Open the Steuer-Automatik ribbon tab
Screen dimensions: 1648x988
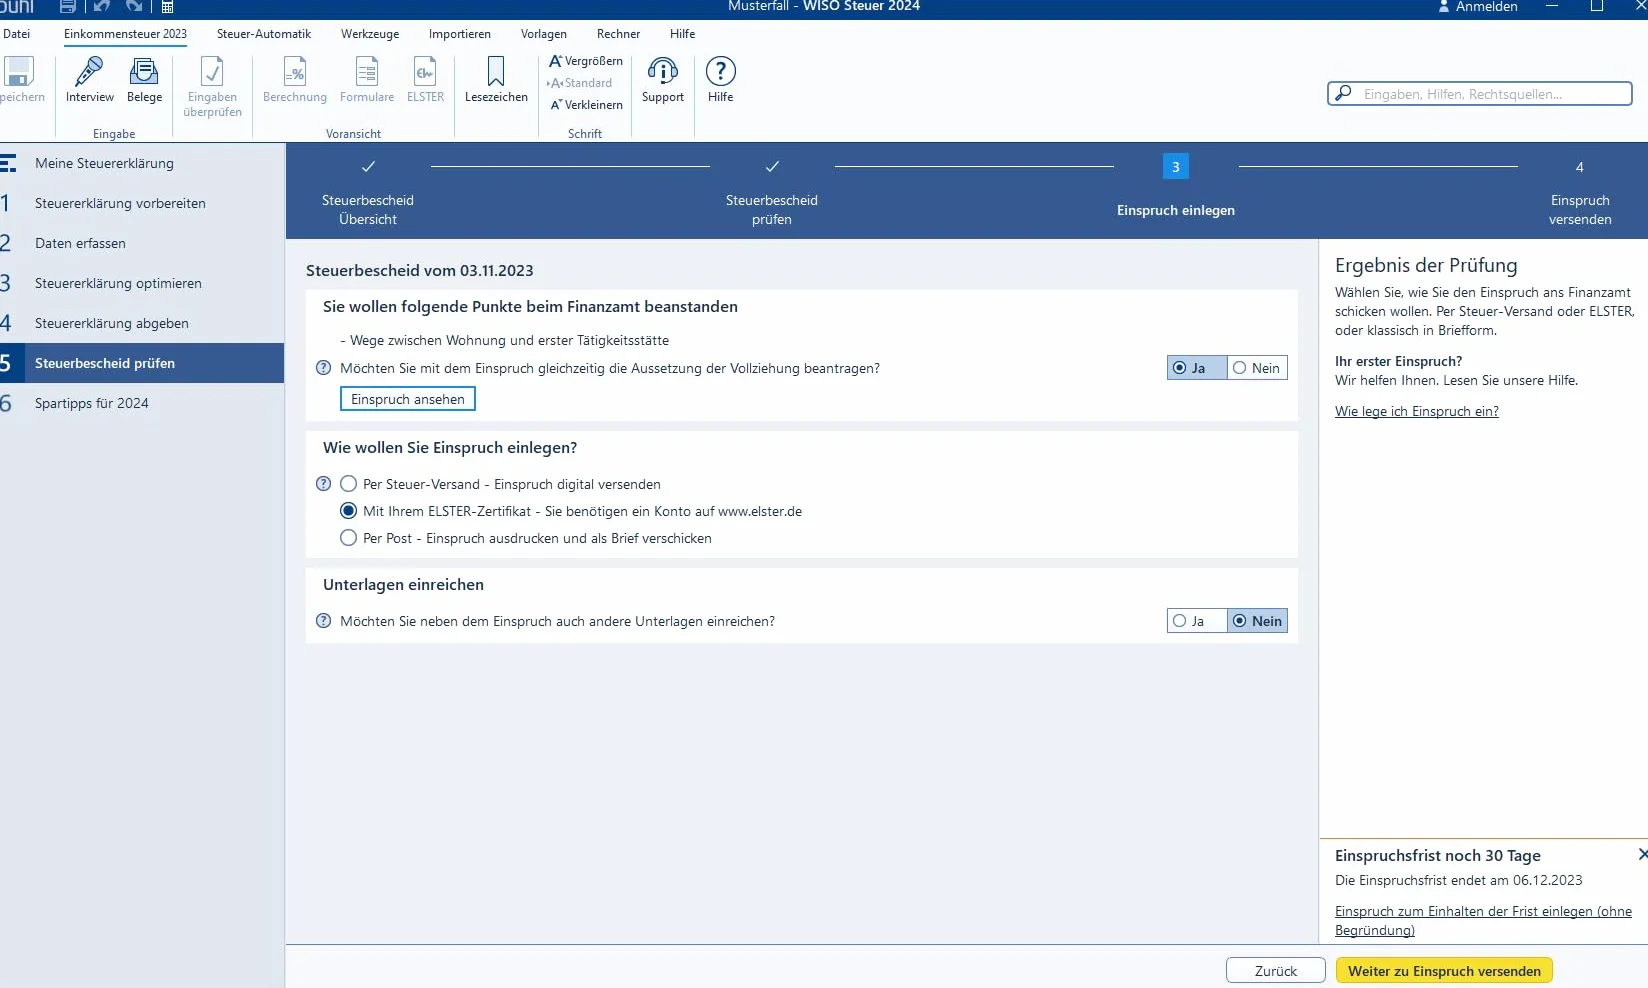(264, 34)
